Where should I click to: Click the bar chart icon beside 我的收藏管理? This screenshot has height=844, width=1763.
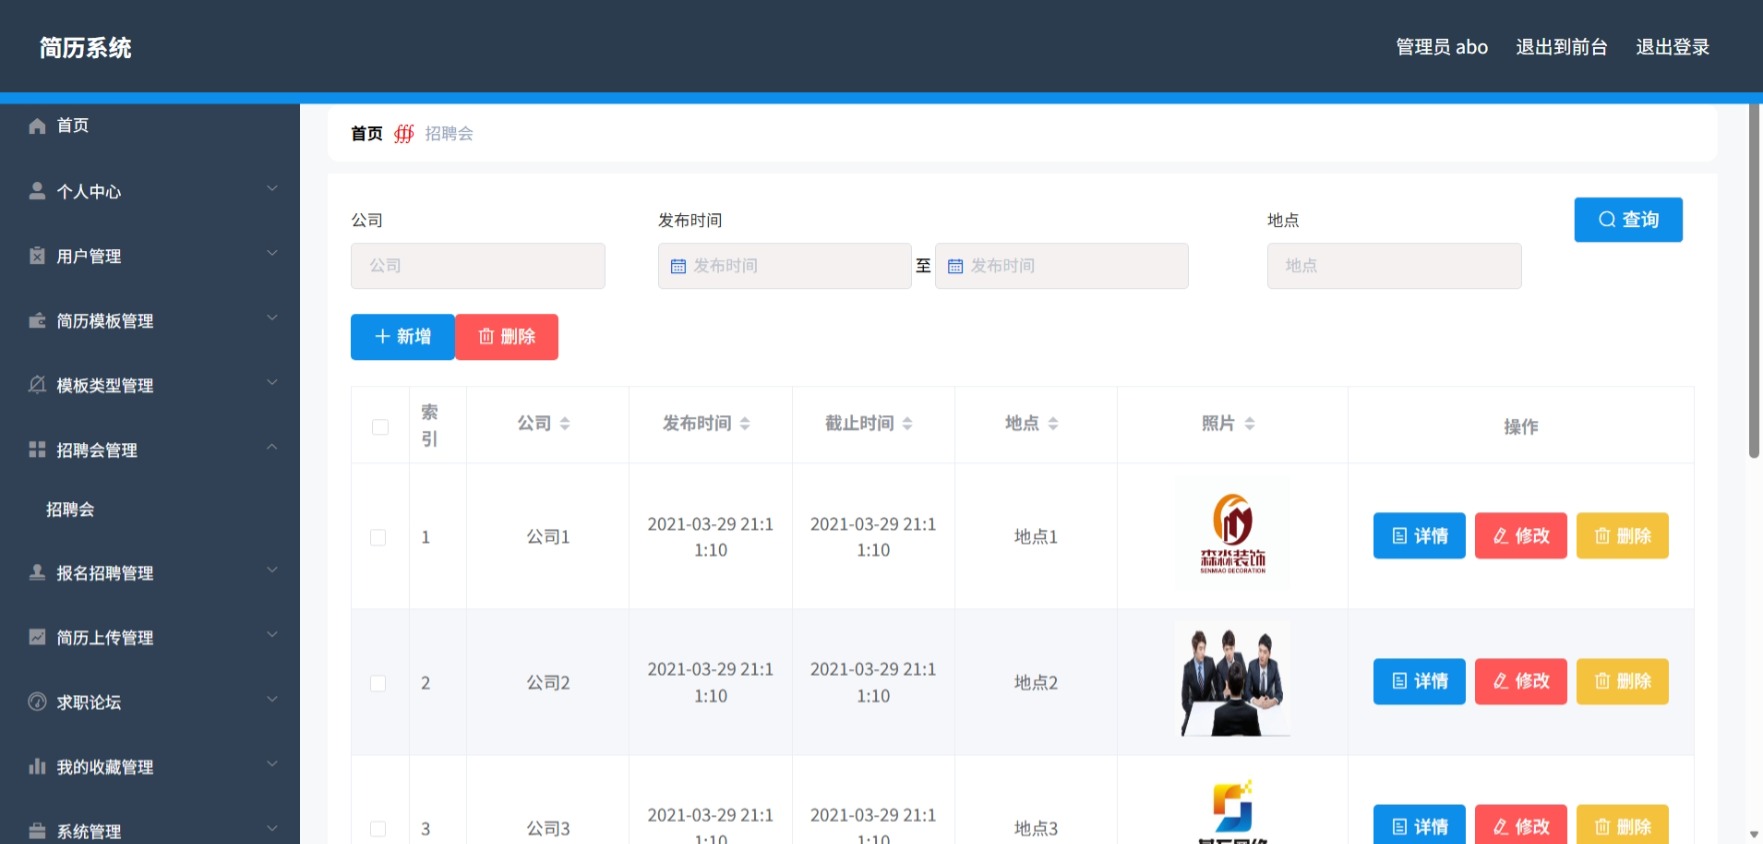click(37, 767)
